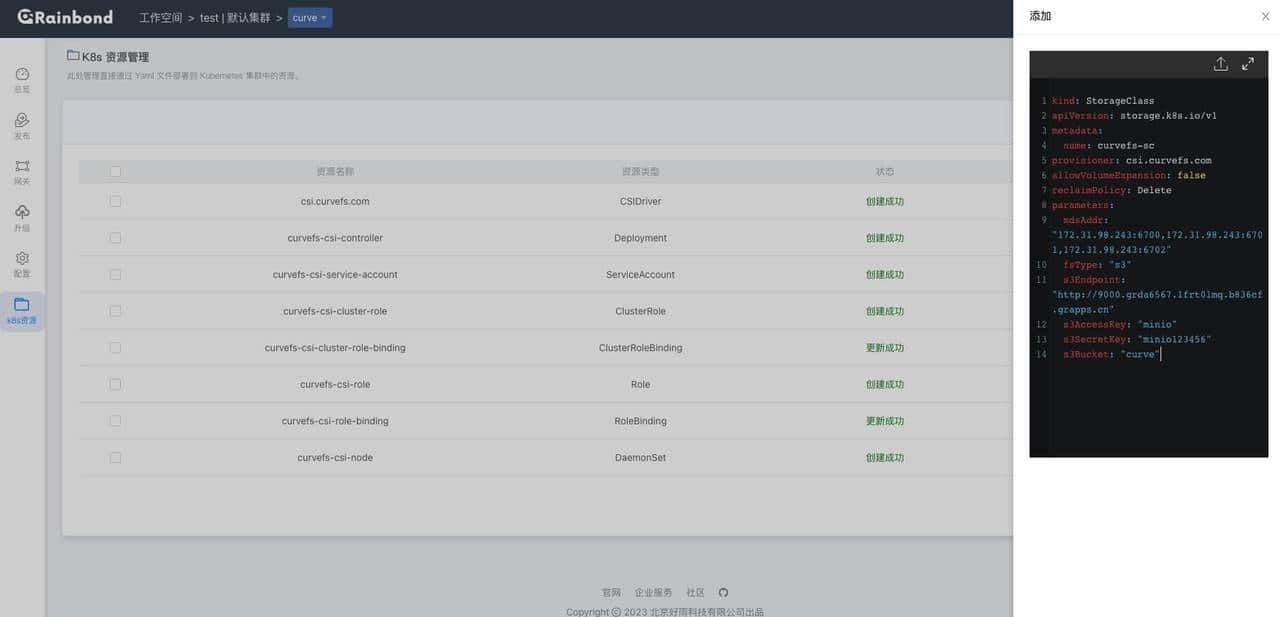Click the s3SecretKey "minio123456" line
The width and height of the screenshot is (1280, 617).
pos(1137,339)
